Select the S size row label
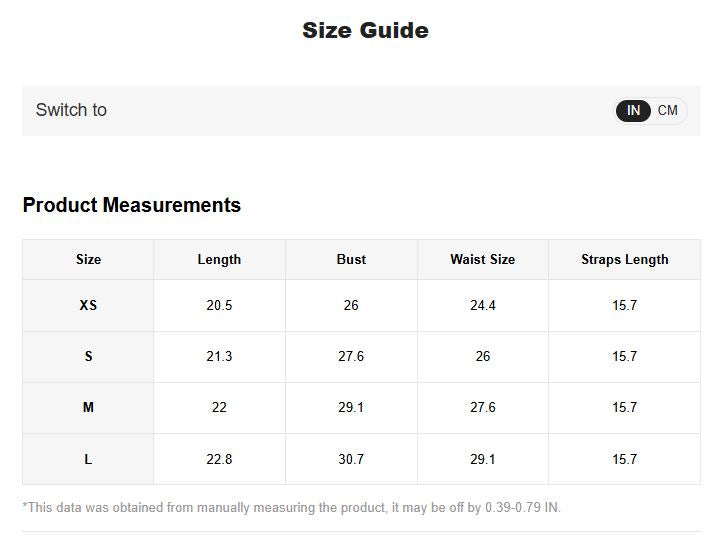Viewport: 719px width, 550px height. point(88,356)
